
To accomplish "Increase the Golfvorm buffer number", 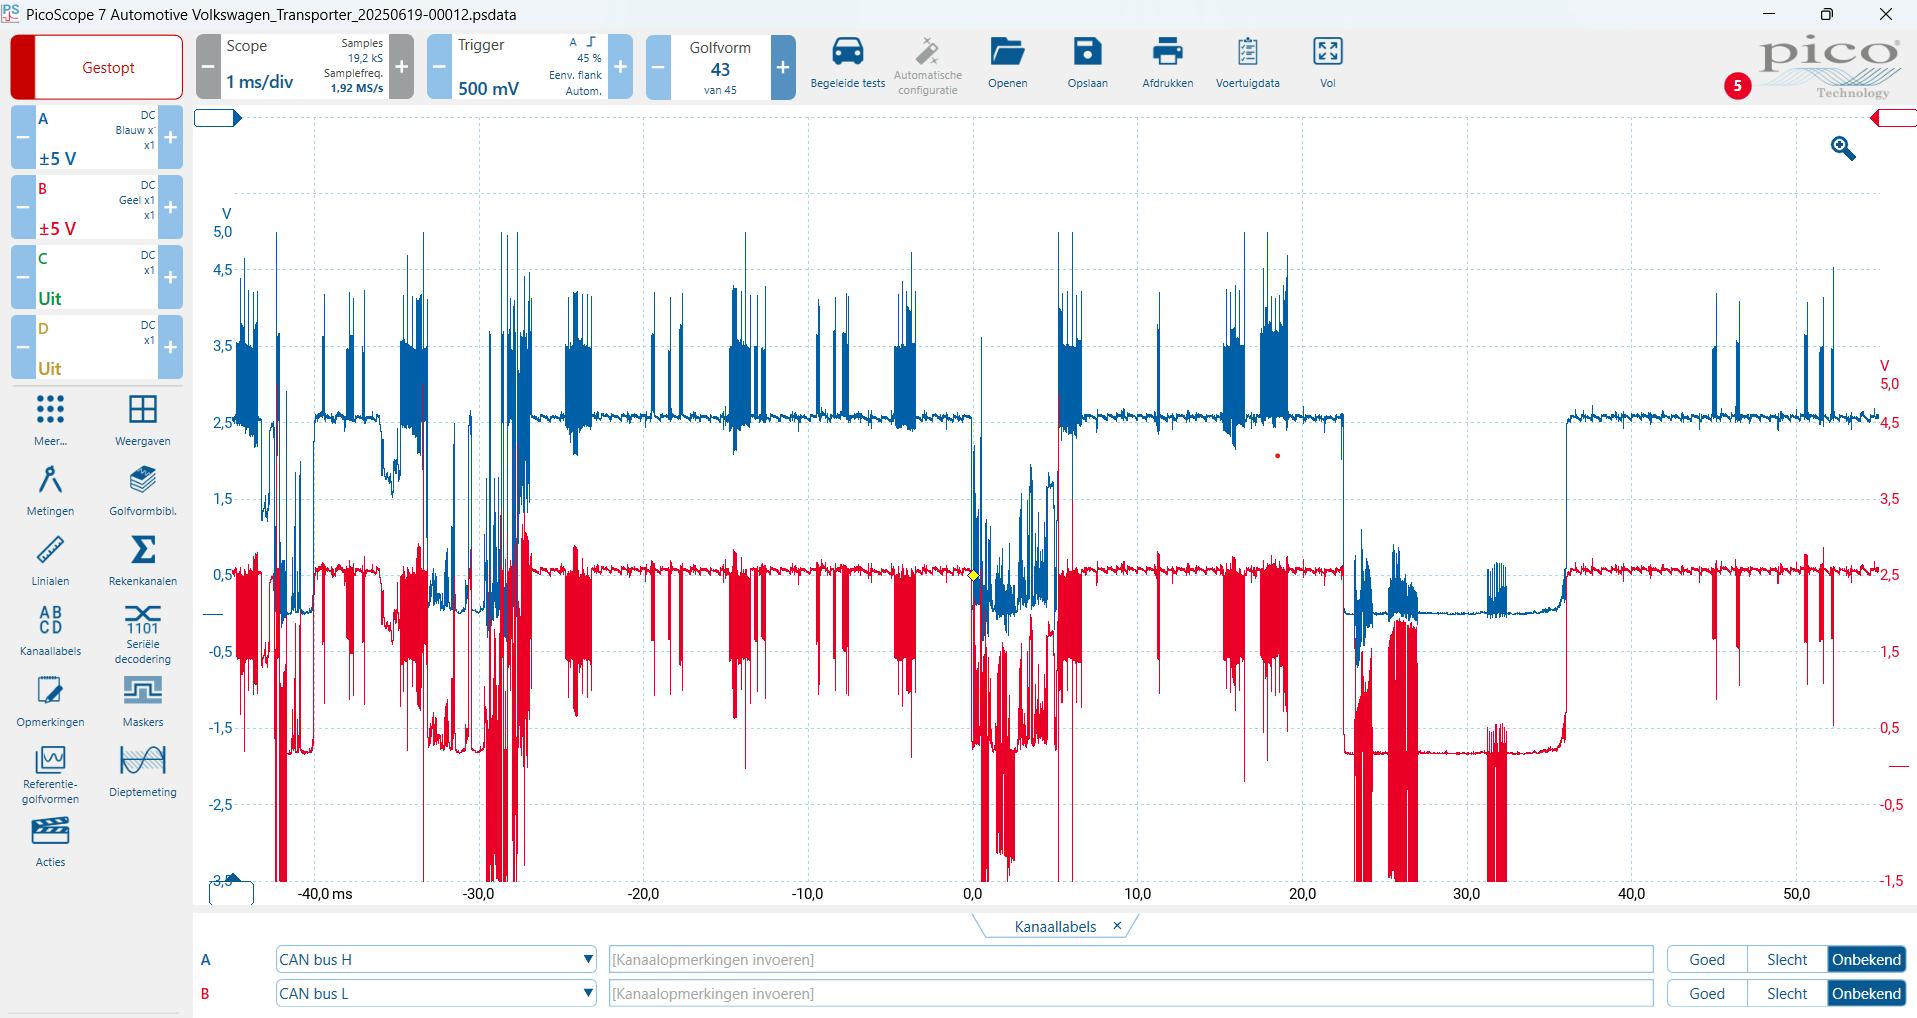I will tap(783, 68).
